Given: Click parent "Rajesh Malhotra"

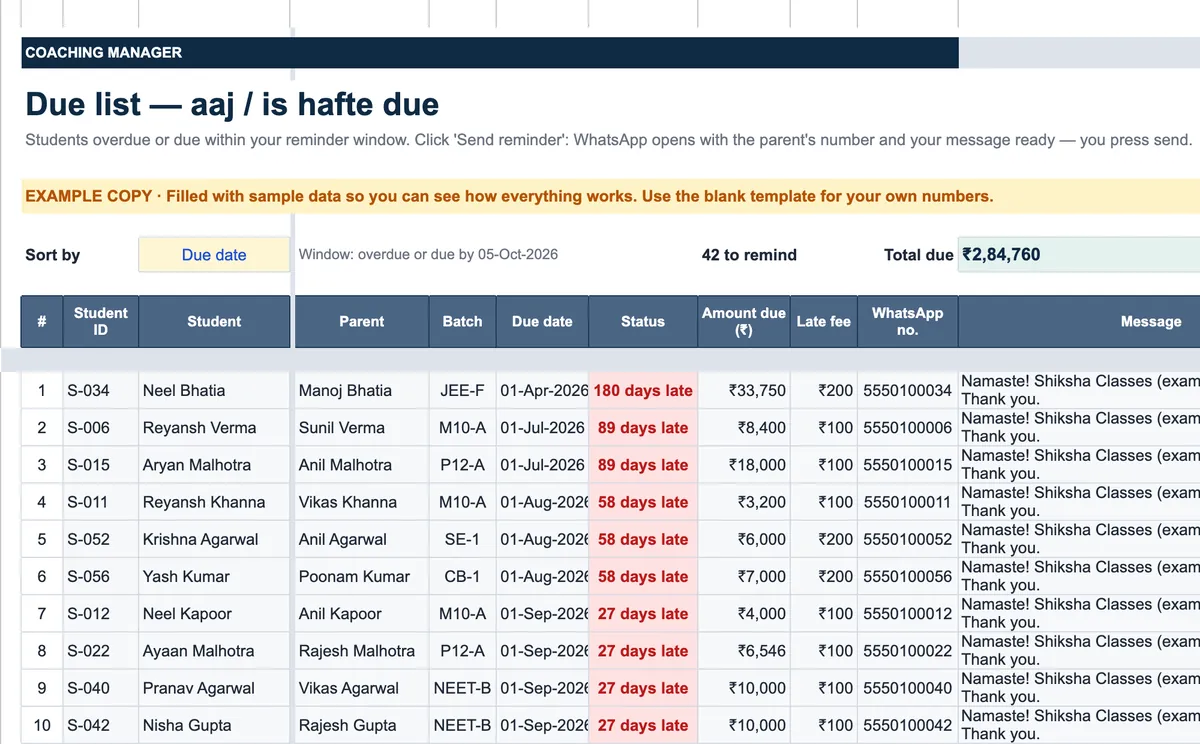Looking at the screenshot, I should coord(357,650).
